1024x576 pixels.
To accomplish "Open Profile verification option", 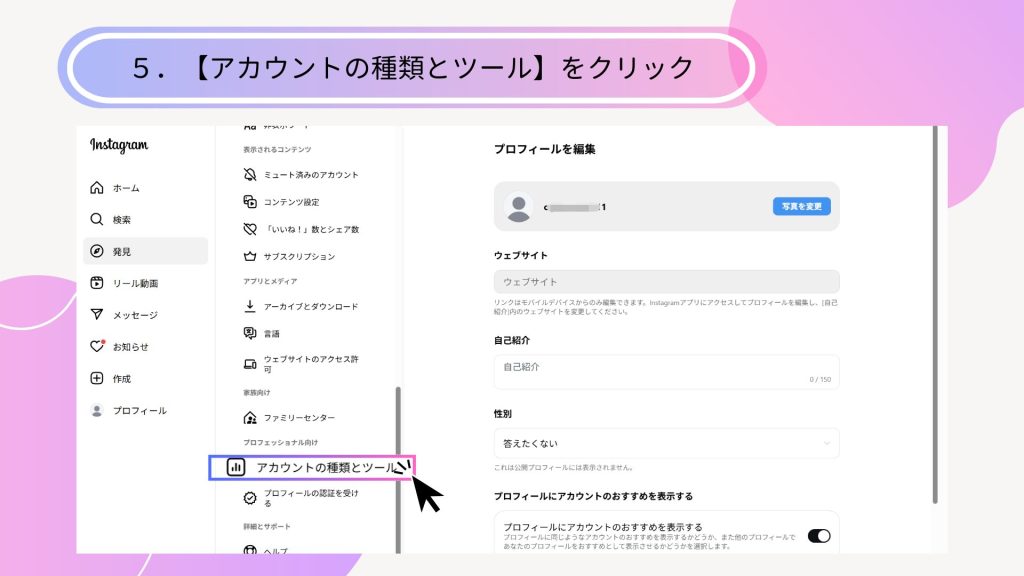I will (x=310, y=498).
